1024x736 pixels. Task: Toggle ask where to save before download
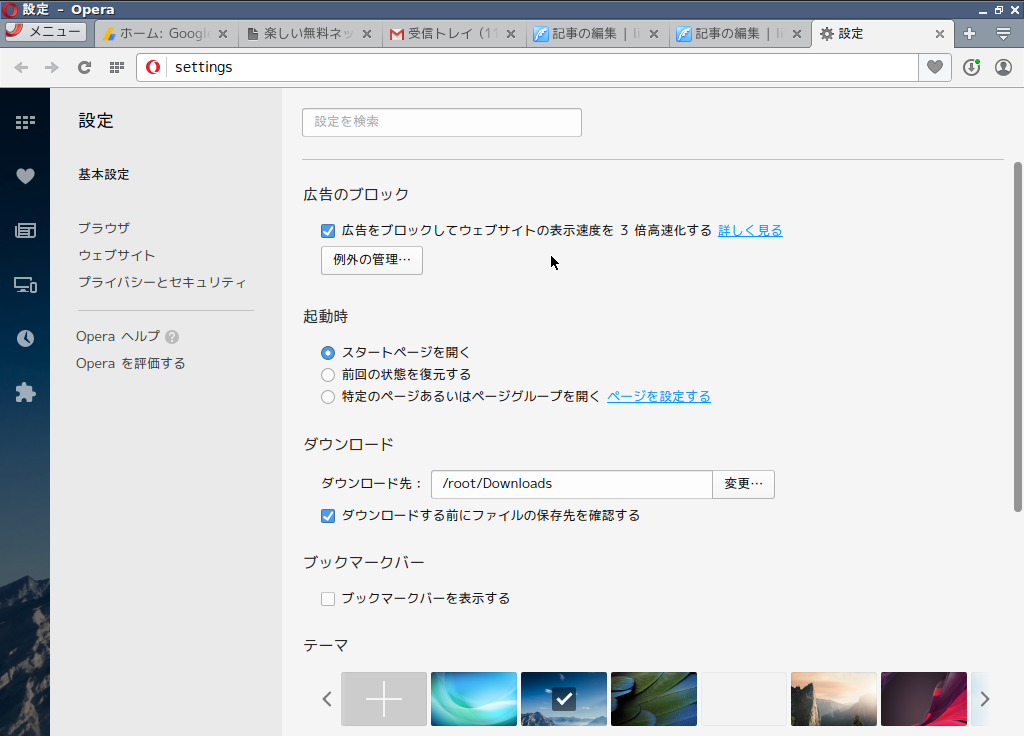[328, 516]
